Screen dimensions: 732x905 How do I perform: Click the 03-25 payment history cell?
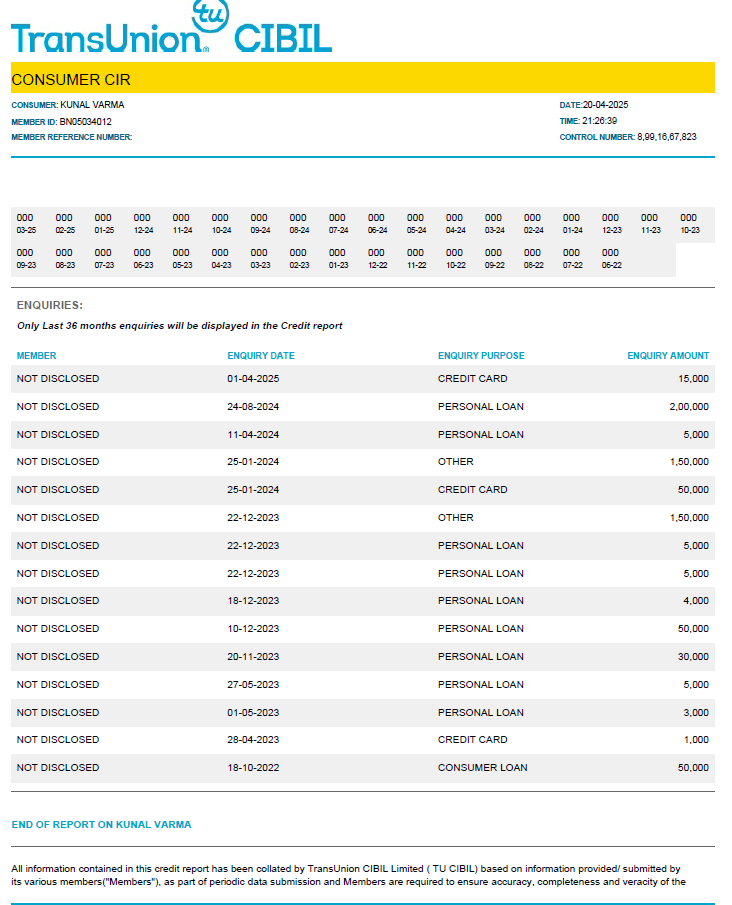[x=26, y=224]
